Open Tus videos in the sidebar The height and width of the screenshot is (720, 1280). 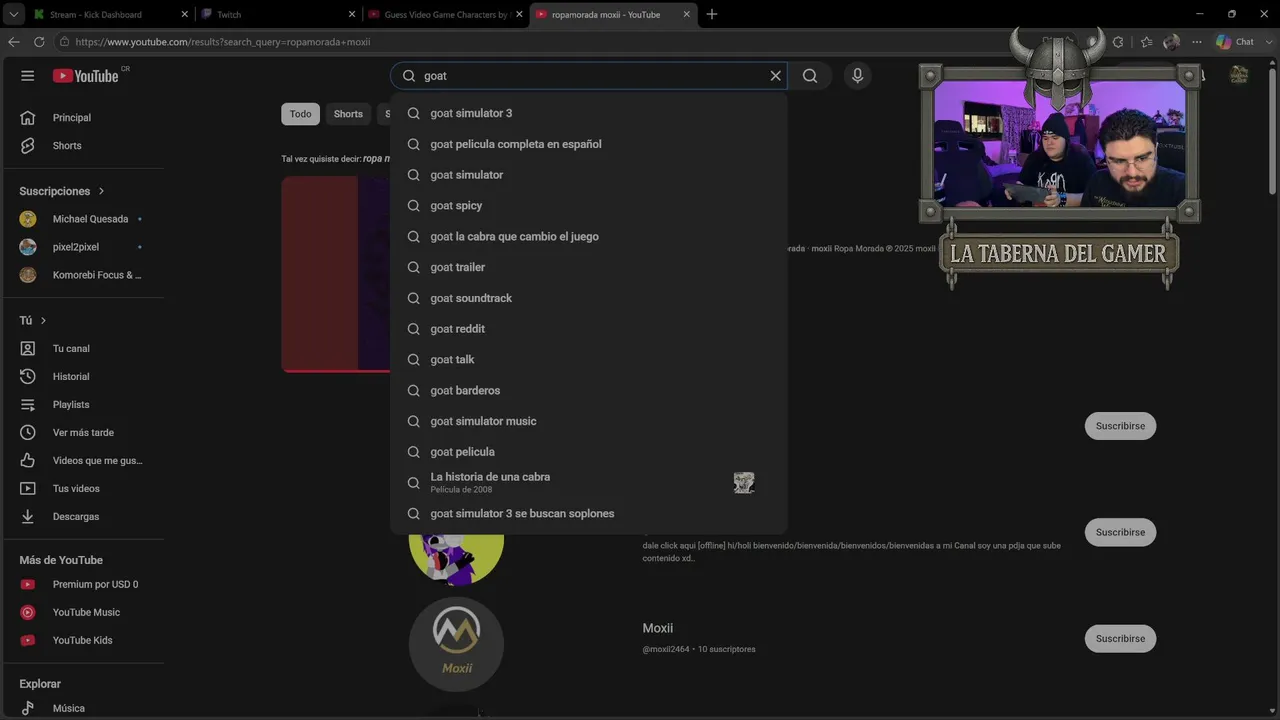click(x=84, y=489)
